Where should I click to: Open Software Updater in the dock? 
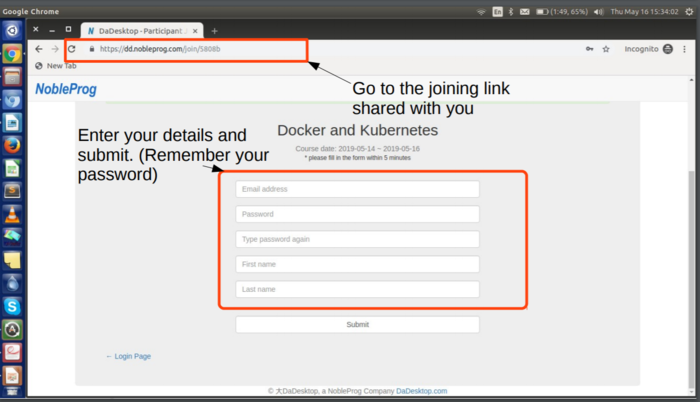point(12,330)
